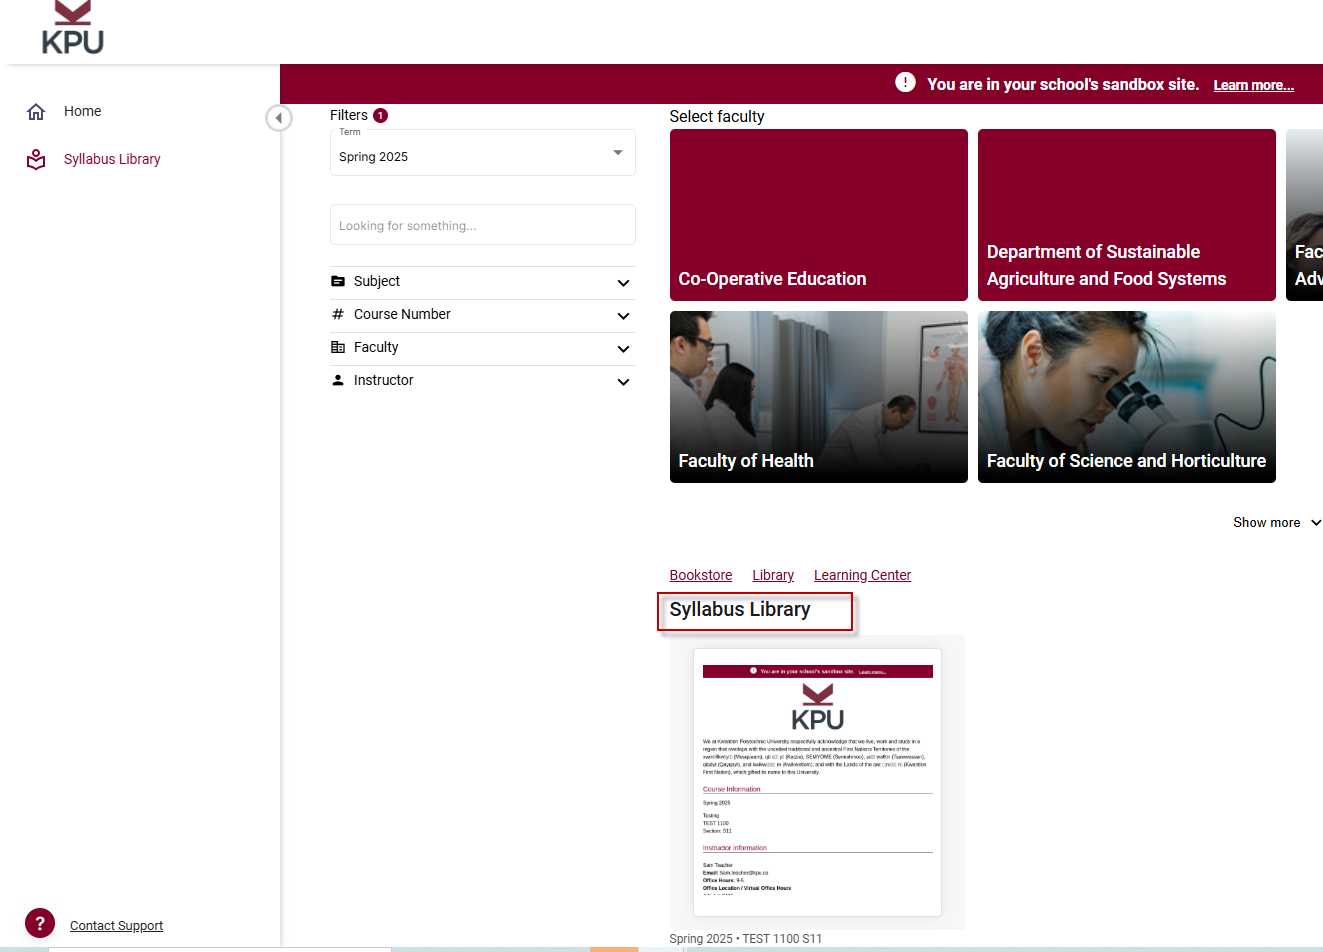The width and height of the screenshot is (1323, 952).
Task: Expand Show more faculties
Action: tap(1277, 522)
